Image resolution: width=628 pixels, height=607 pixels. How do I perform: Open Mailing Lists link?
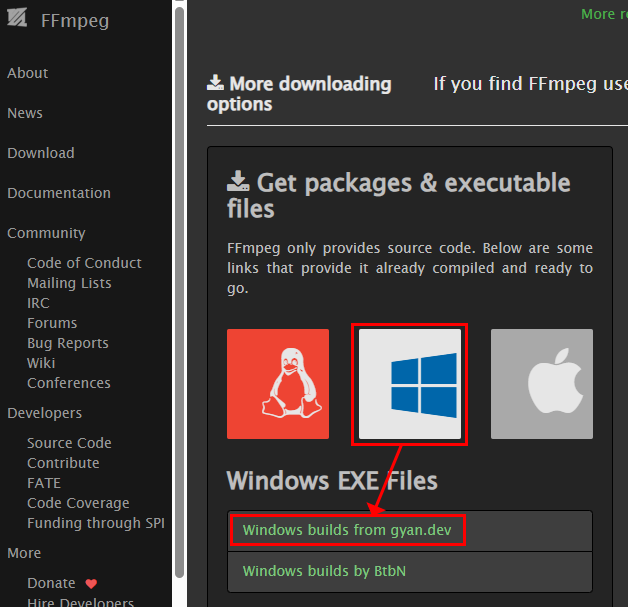69,283
